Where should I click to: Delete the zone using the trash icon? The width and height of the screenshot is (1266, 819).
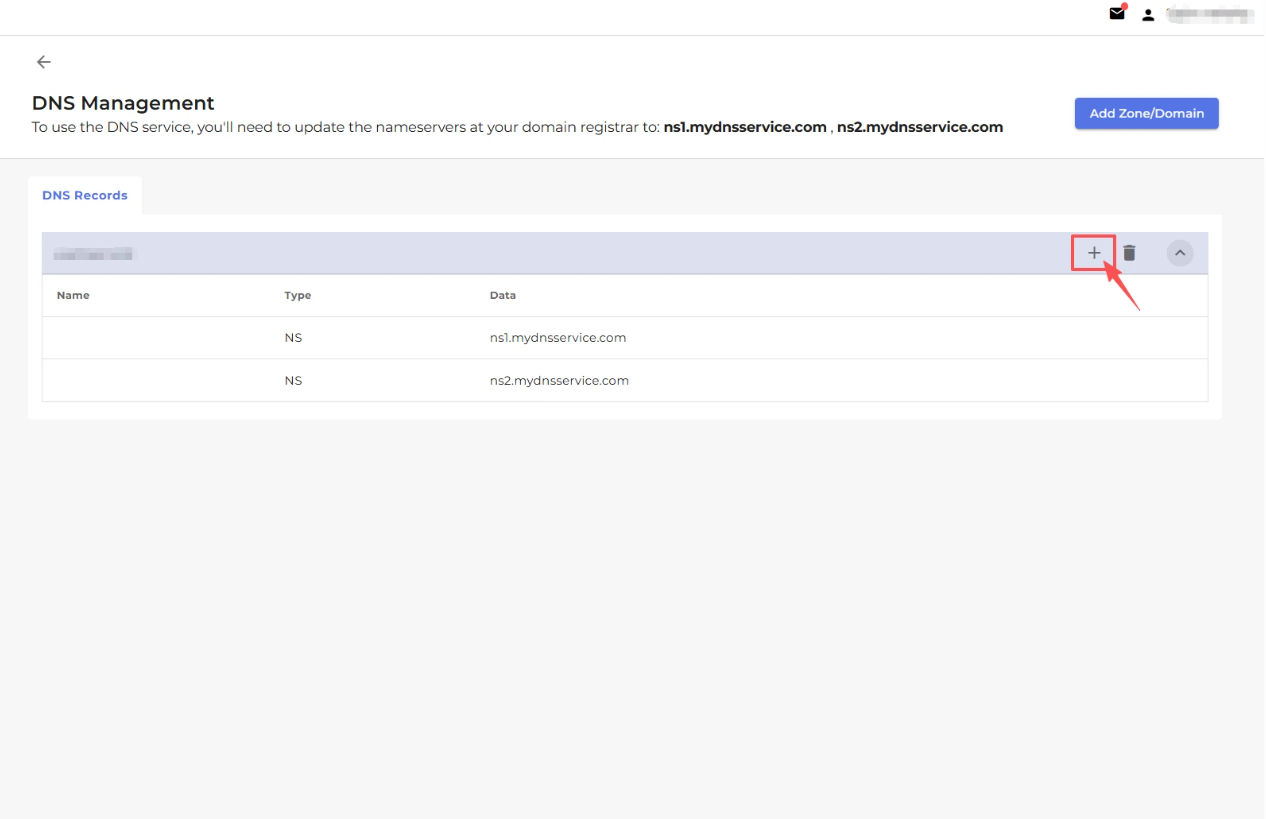click(1129, 253)
